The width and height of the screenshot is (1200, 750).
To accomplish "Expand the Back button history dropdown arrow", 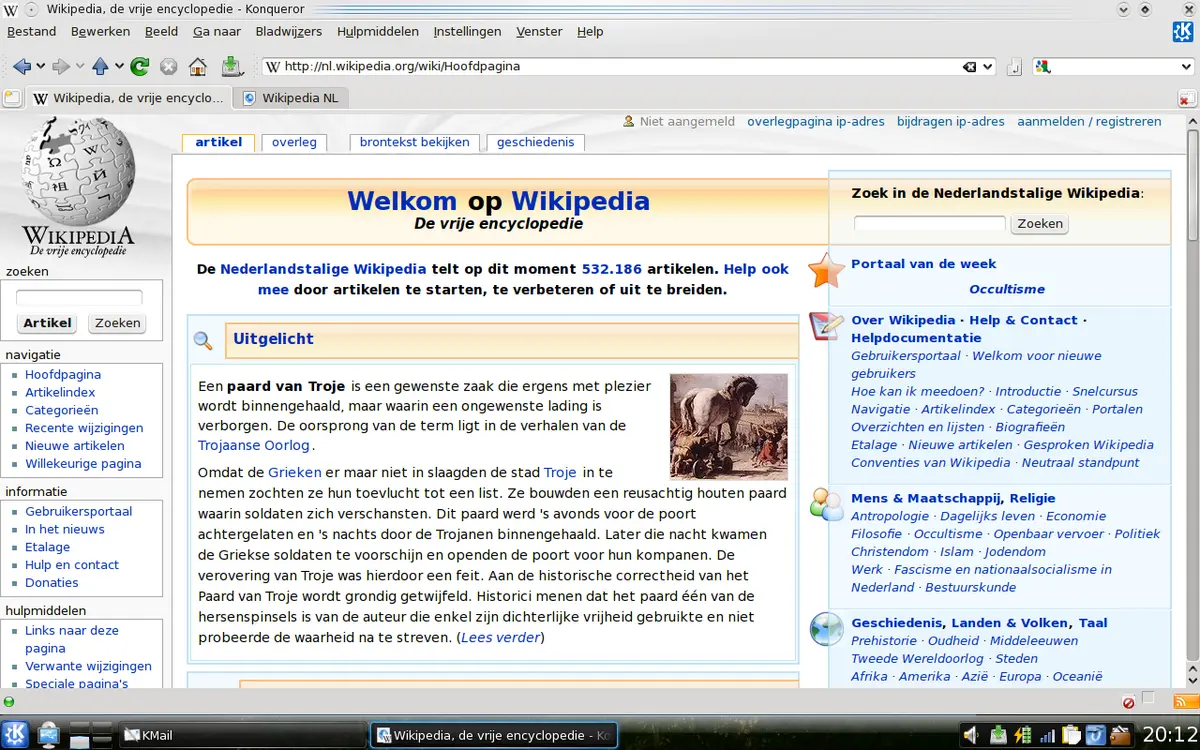I will (41, 67).
